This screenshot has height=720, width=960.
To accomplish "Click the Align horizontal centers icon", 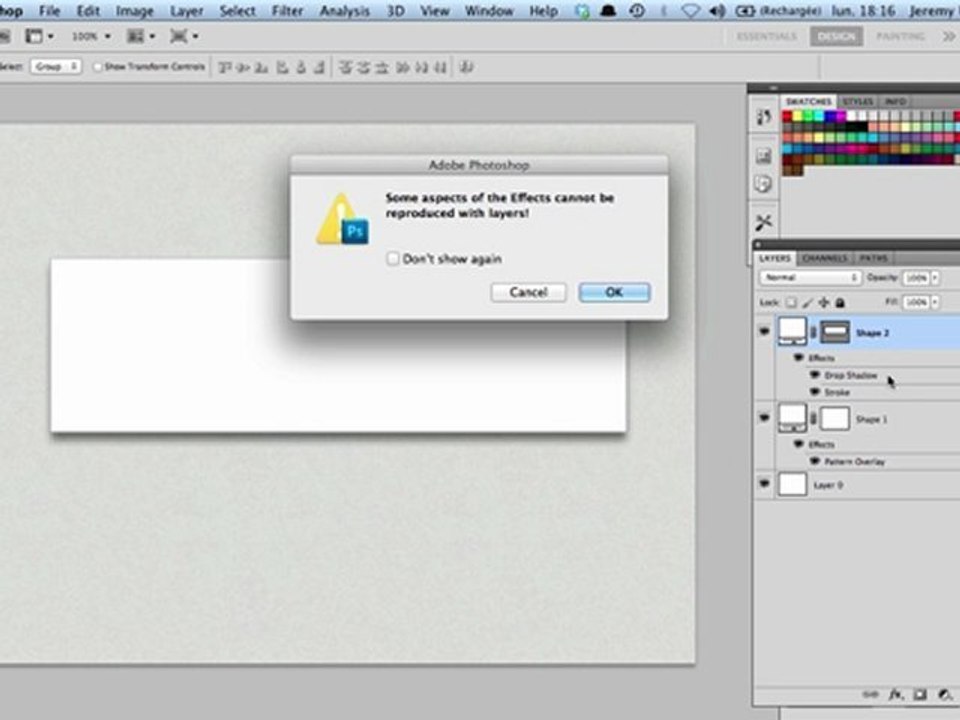I will click(301, 67).
